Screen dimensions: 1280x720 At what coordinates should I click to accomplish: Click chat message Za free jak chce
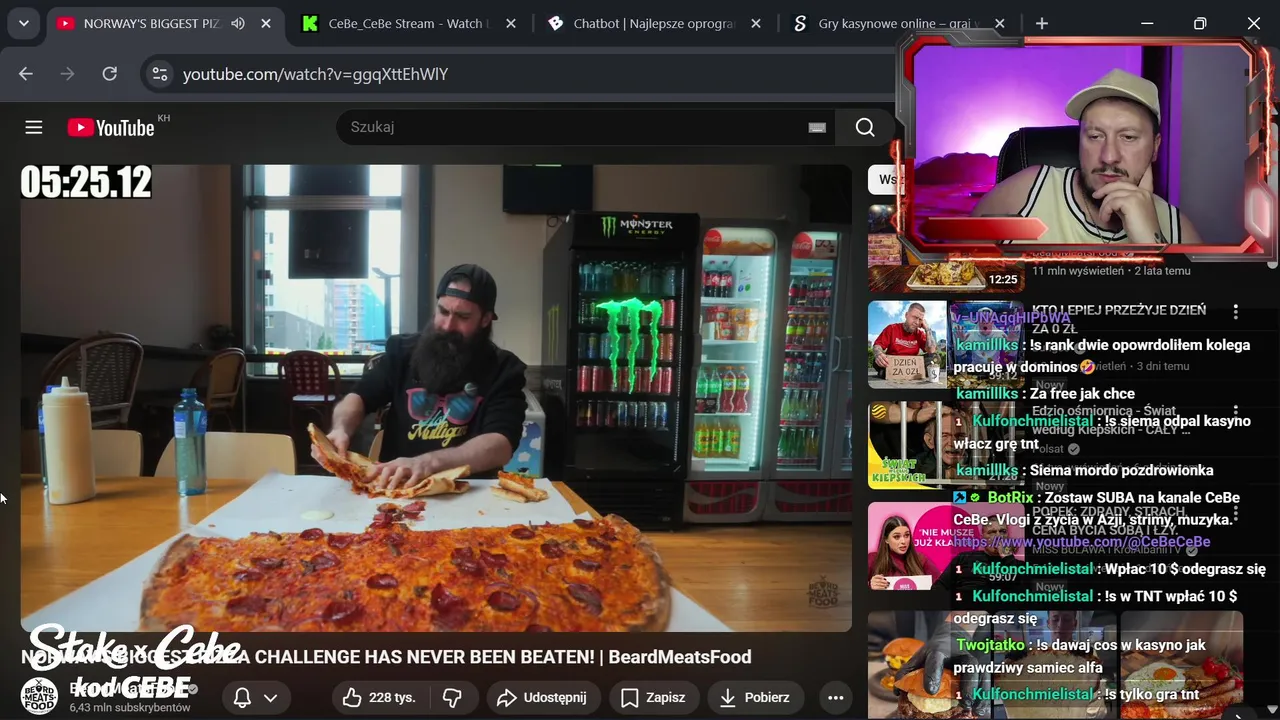1082,394
